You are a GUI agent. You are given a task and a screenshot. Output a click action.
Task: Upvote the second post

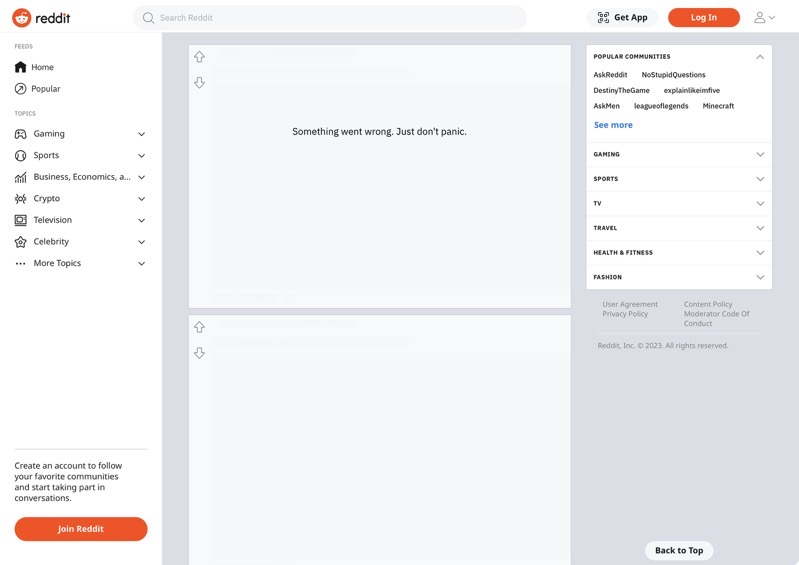(199, 327)
